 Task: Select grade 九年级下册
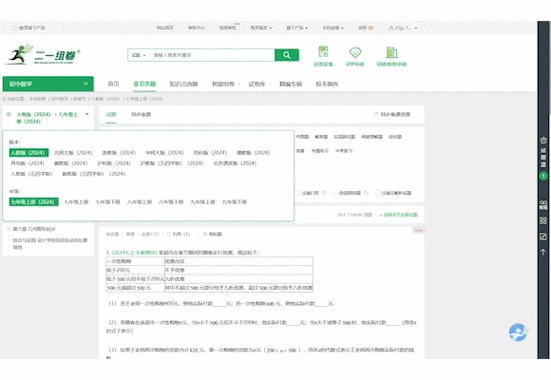(x=234, y=202)
